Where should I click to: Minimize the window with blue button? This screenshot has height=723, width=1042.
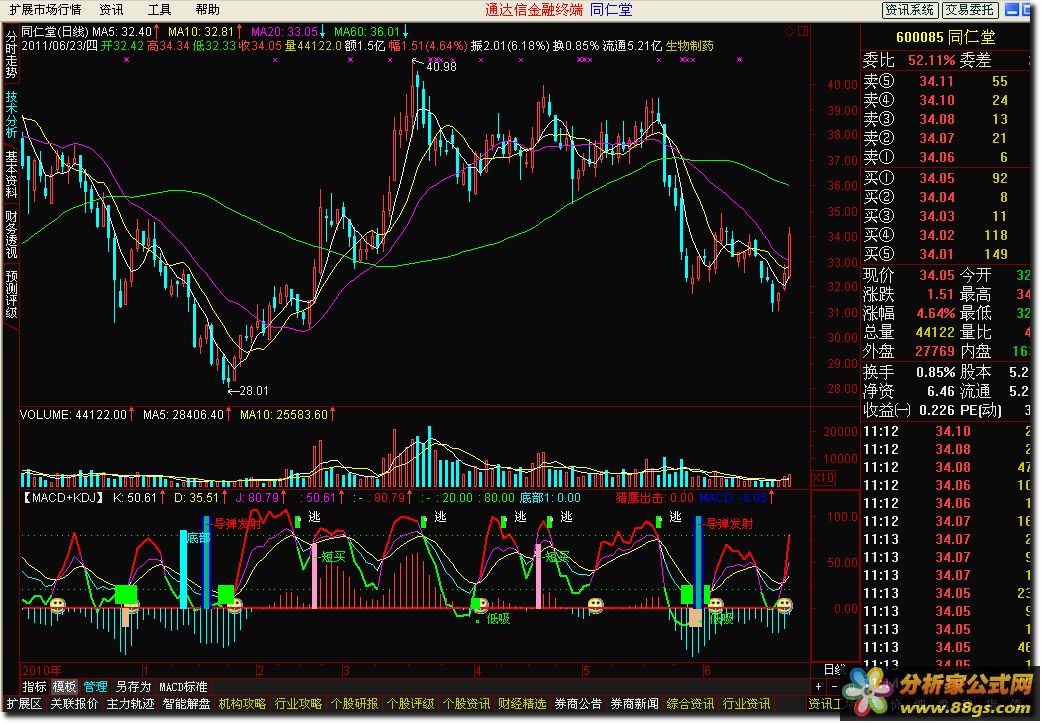pos(1011,10)
